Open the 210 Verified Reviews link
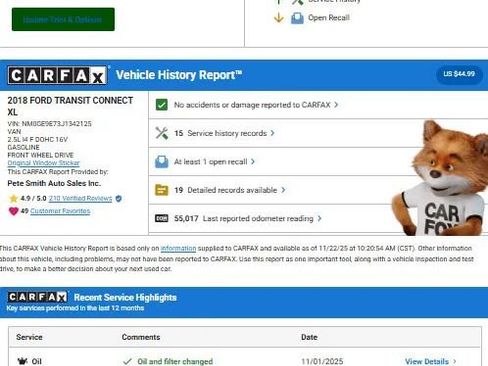488x366 pixels. pos(80,198)
